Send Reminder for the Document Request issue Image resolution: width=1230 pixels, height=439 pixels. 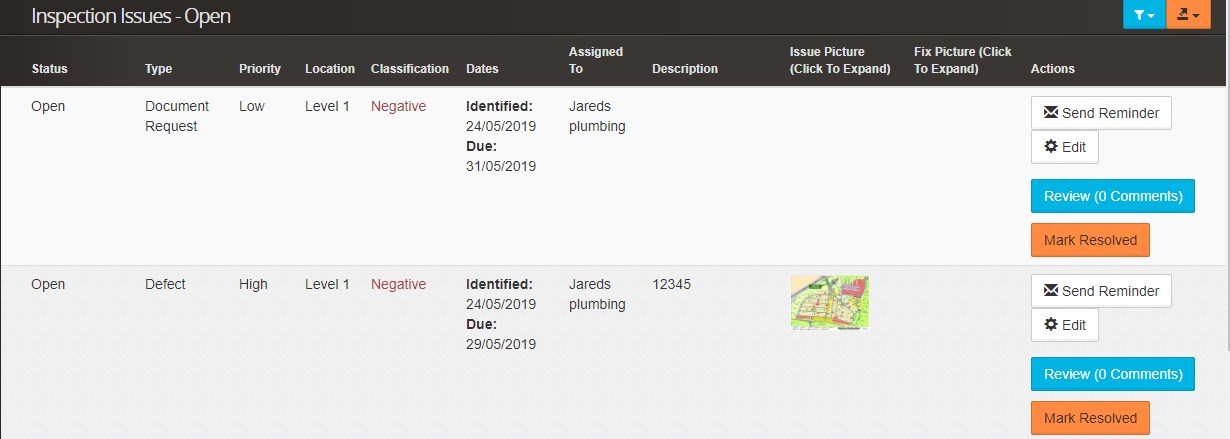[1101, 113]
